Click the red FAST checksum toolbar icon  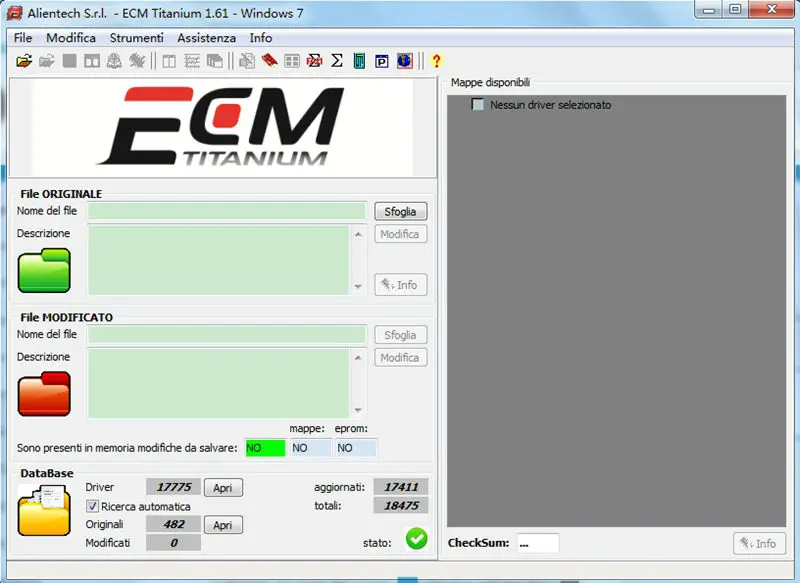(x=314, y=61)
